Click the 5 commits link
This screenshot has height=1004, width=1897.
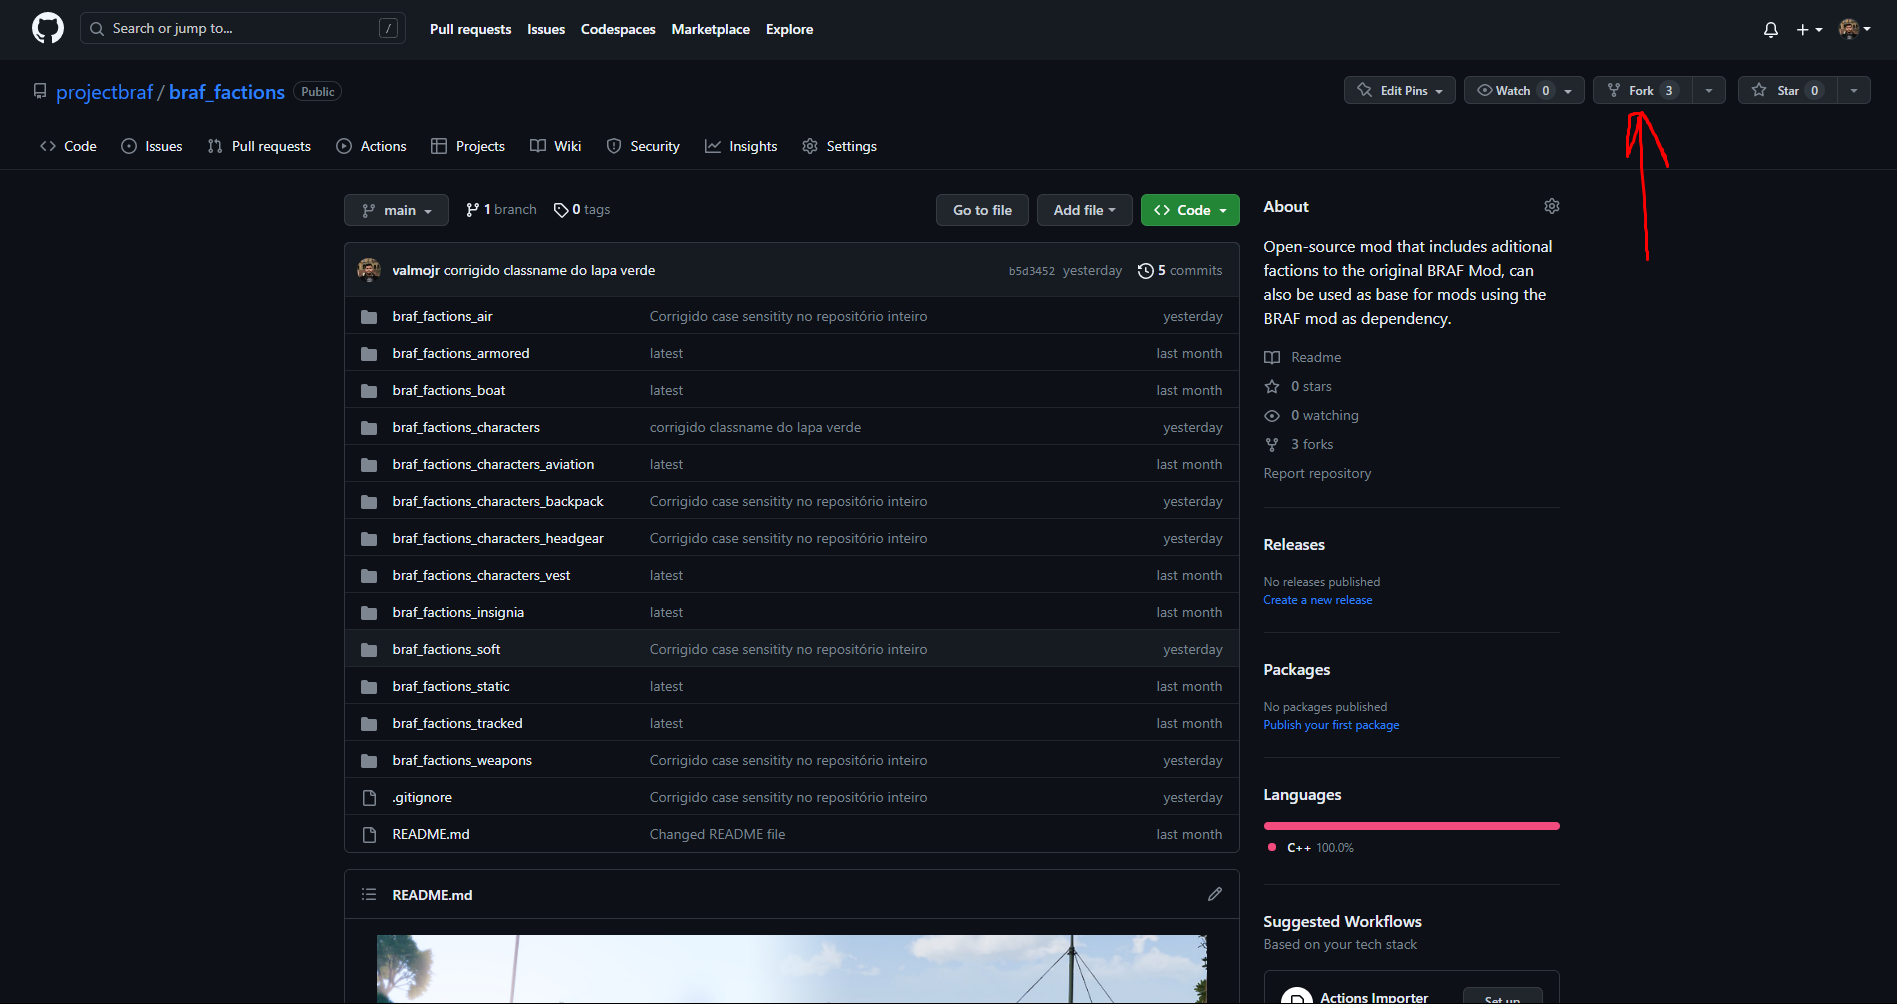[x=1180, y=271]
